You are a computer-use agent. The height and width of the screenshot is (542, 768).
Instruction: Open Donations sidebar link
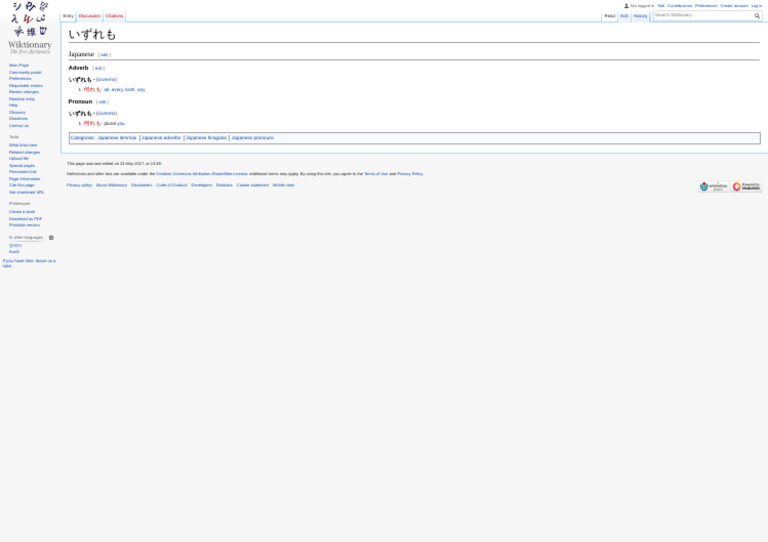[18, 118]
